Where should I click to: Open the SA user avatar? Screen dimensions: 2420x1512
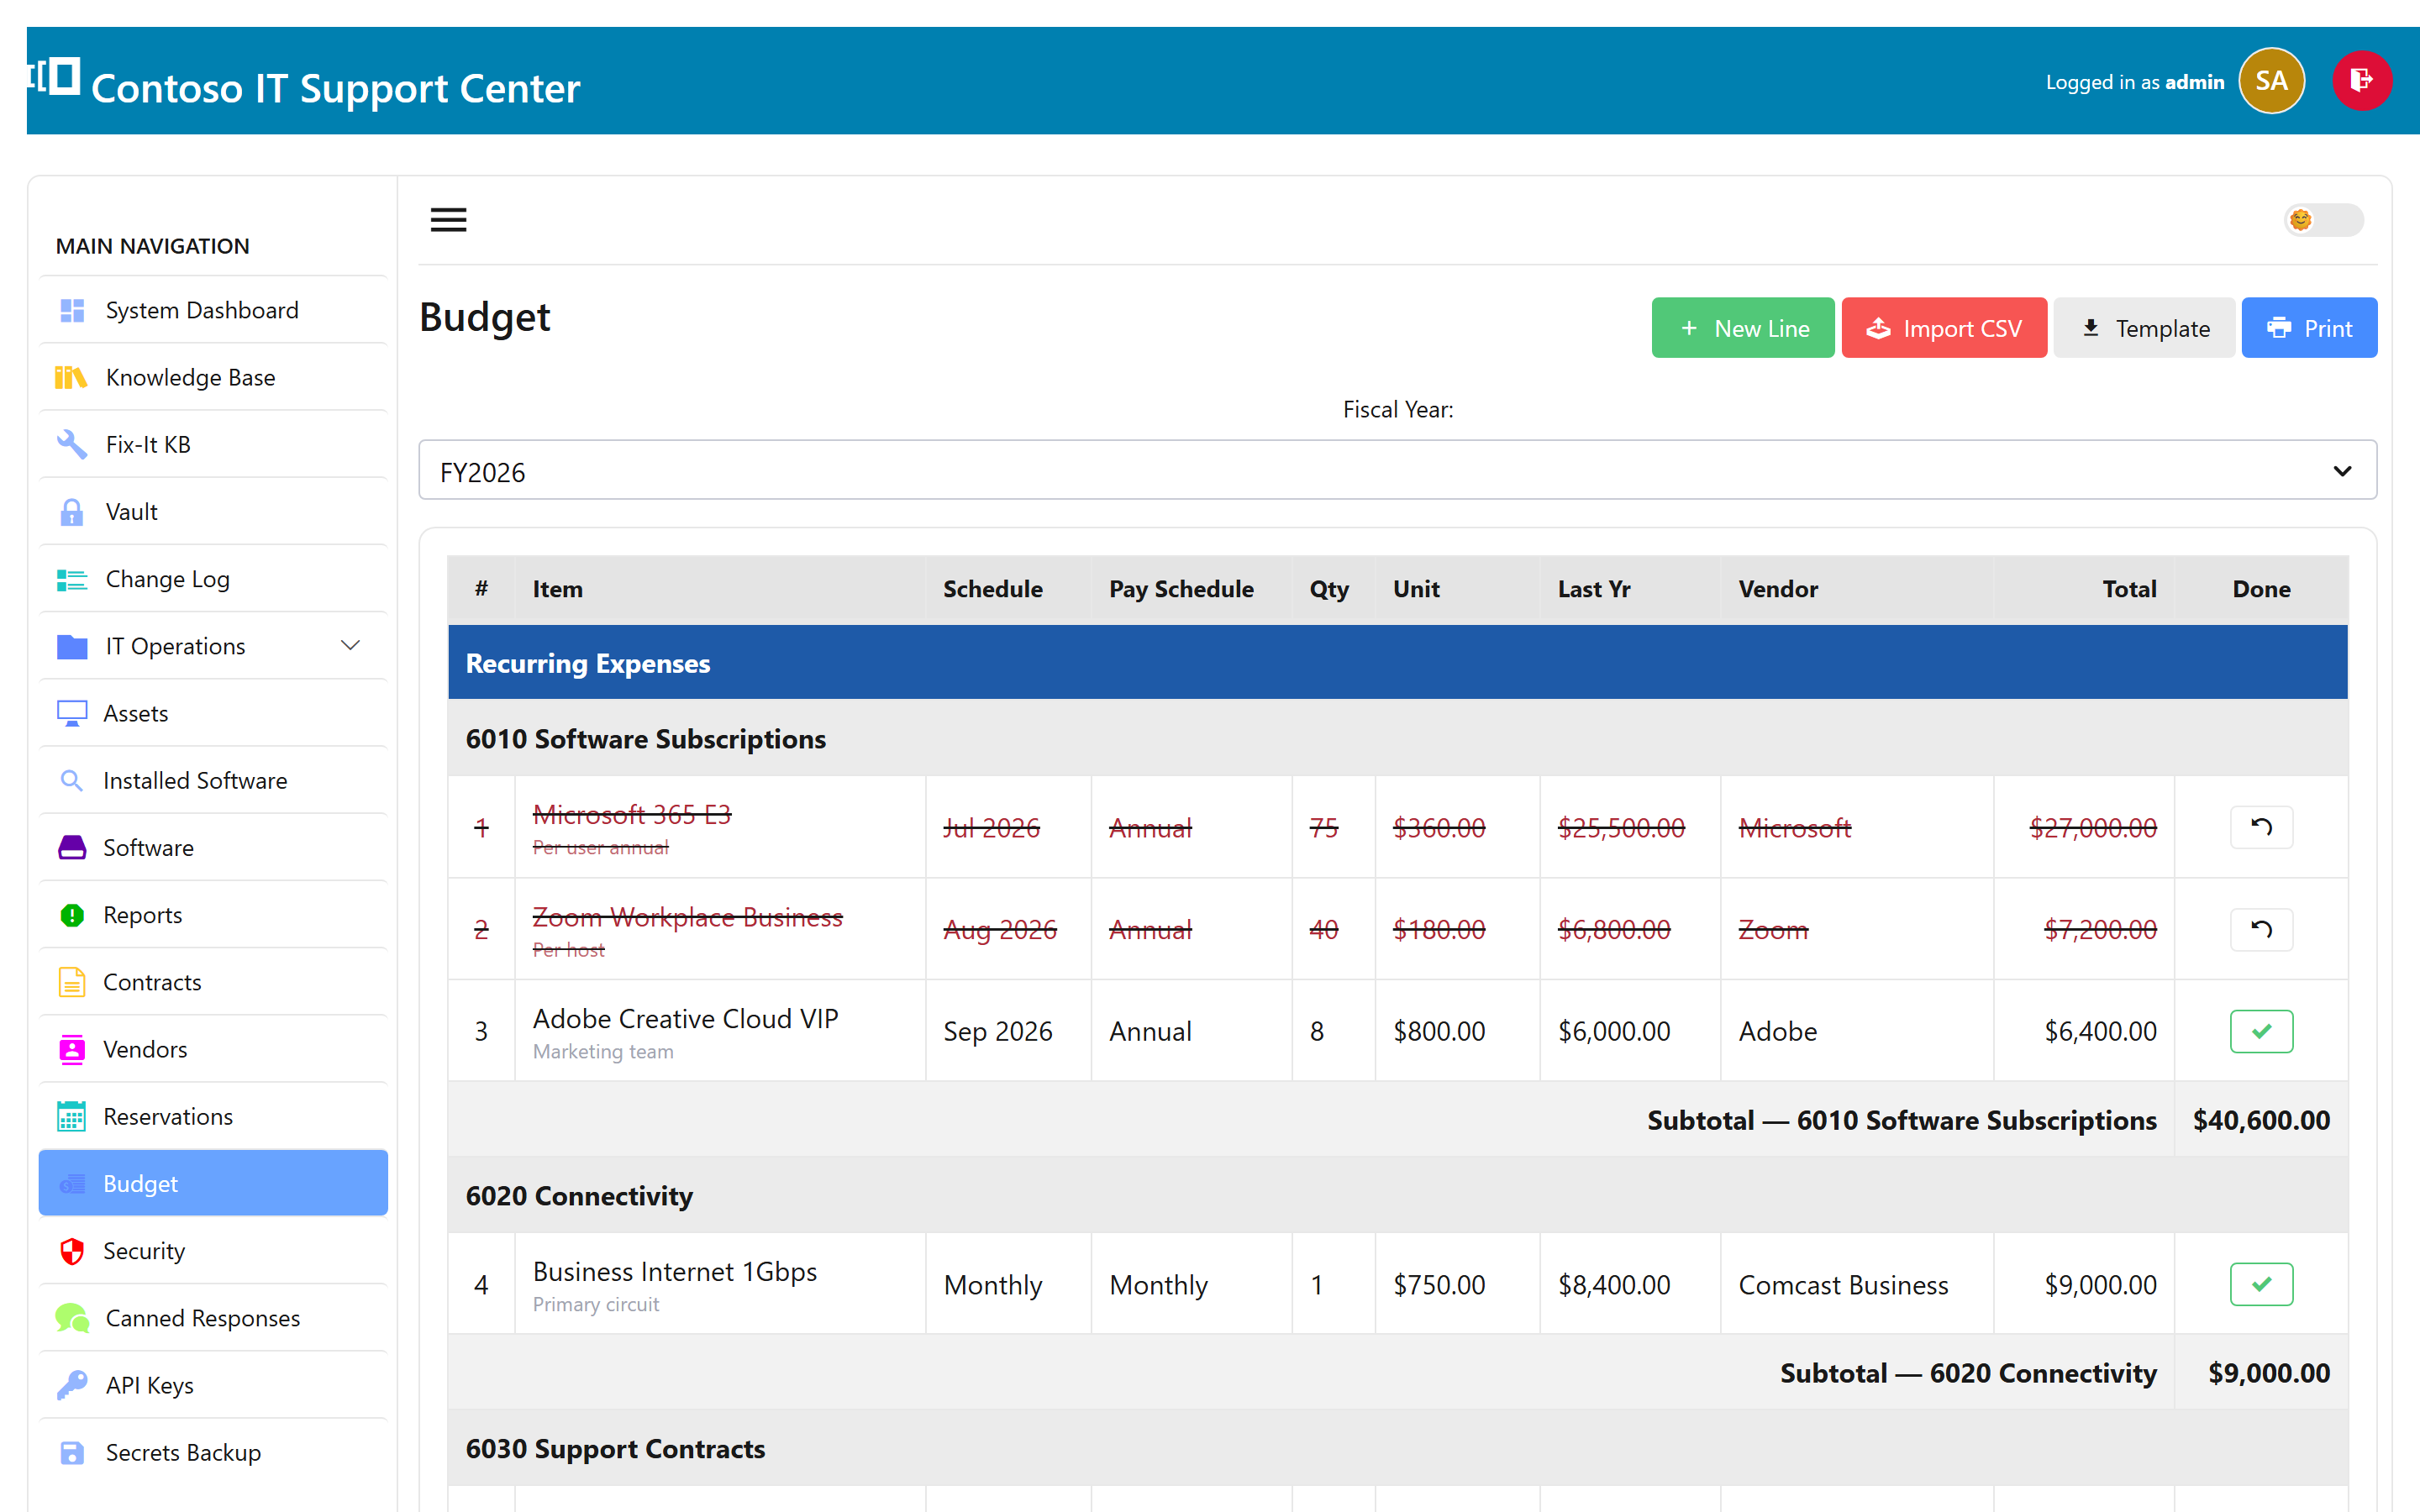click(x=2271, y=81)
